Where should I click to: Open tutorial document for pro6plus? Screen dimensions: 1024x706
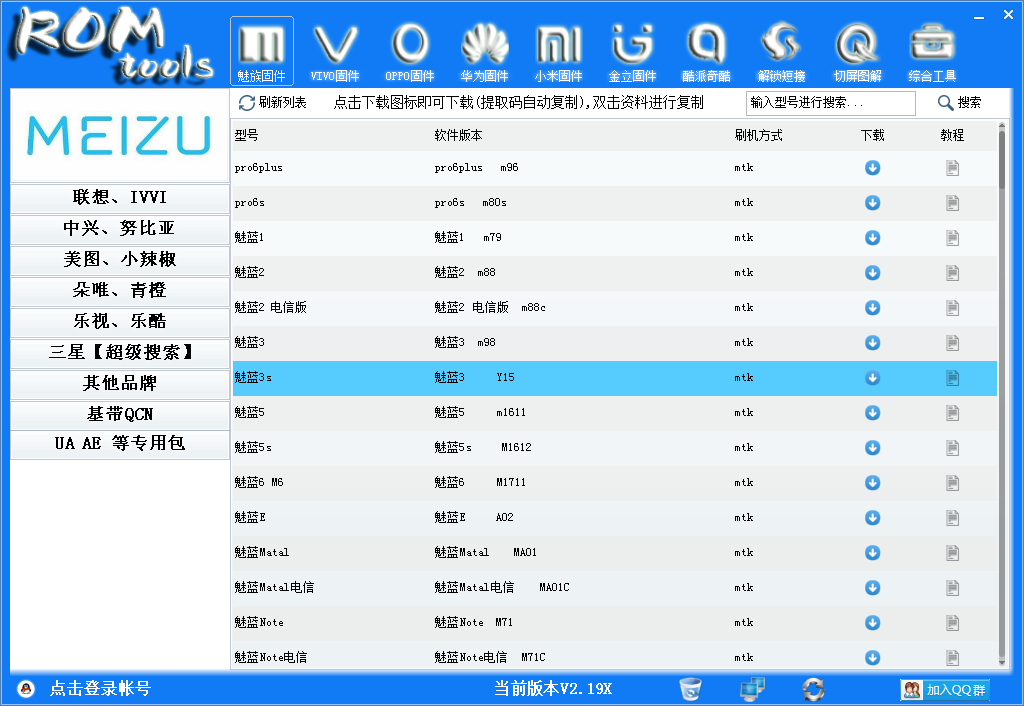click(953, 168)
